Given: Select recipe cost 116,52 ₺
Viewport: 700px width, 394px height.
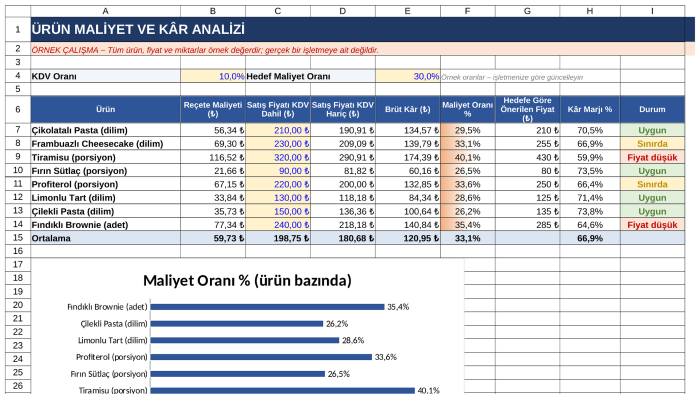Looking at the screenshot, I should (x=213, y=157).
